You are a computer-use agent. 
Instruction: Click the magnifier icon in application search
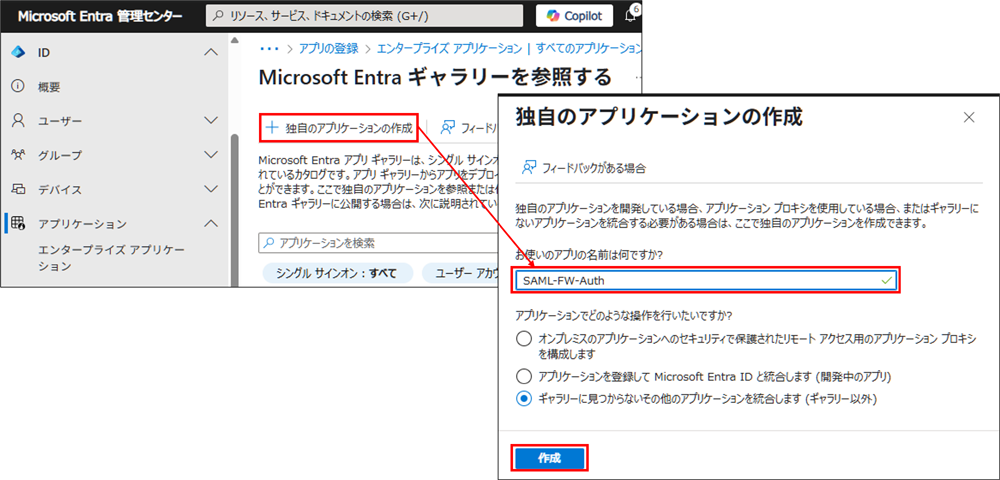pos(269,243)
